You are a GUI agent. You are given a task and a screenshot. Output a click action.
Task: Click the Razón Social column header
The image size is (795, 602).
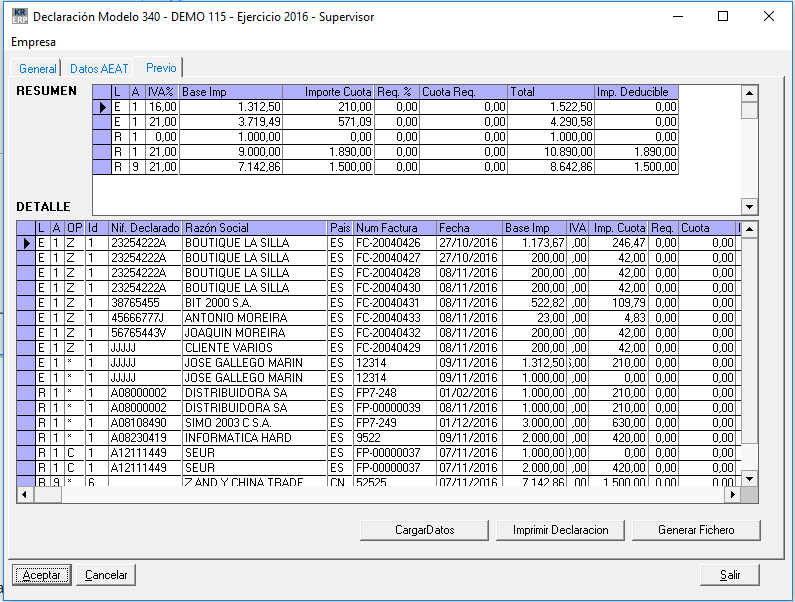coord(255,228)
